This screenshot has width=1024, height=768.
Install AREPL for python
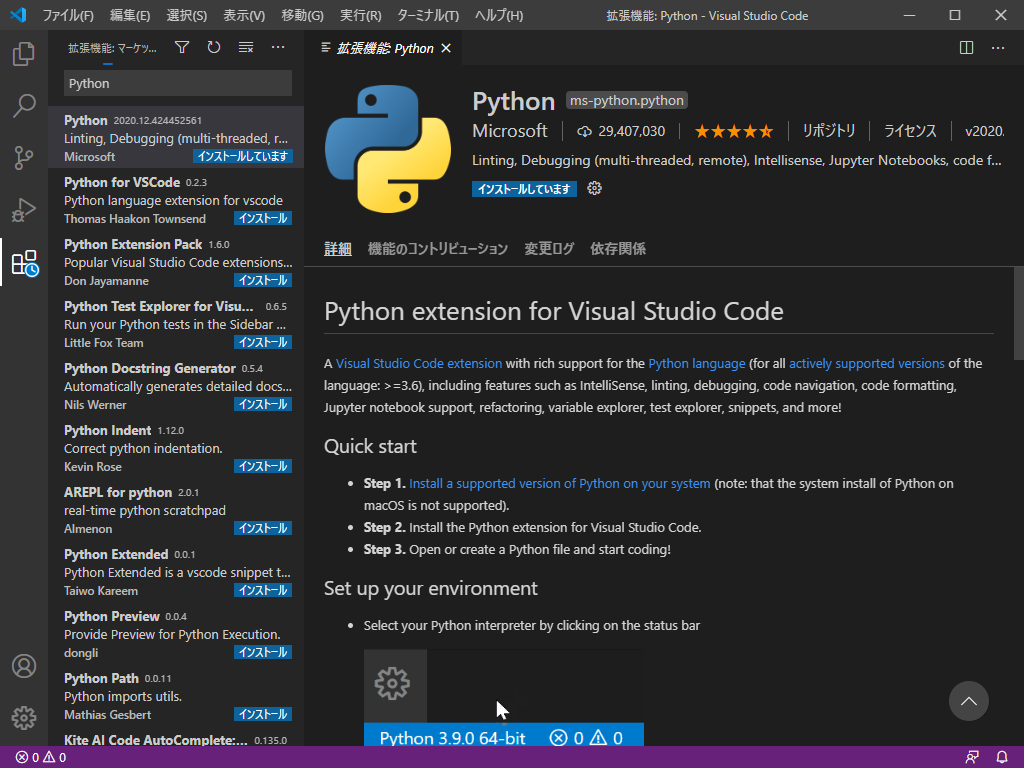pyautogui.click(x=263, y=528)
